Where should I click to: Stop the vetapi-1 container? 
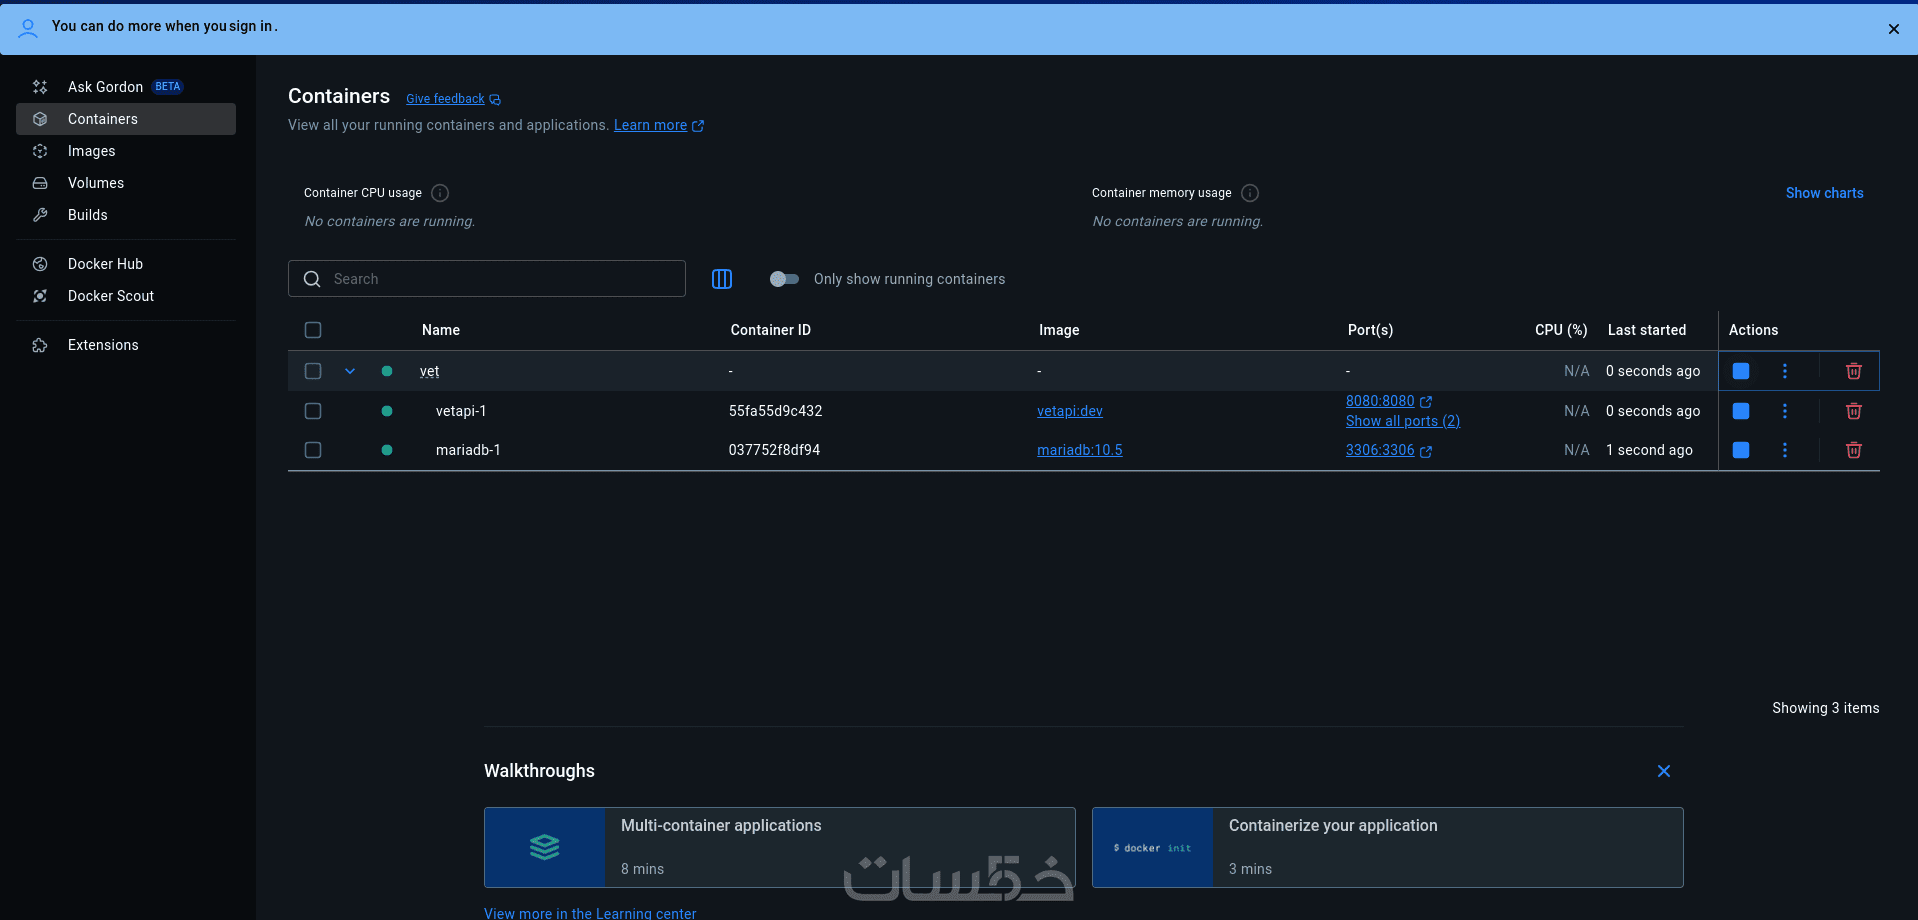coord(1741,411)
